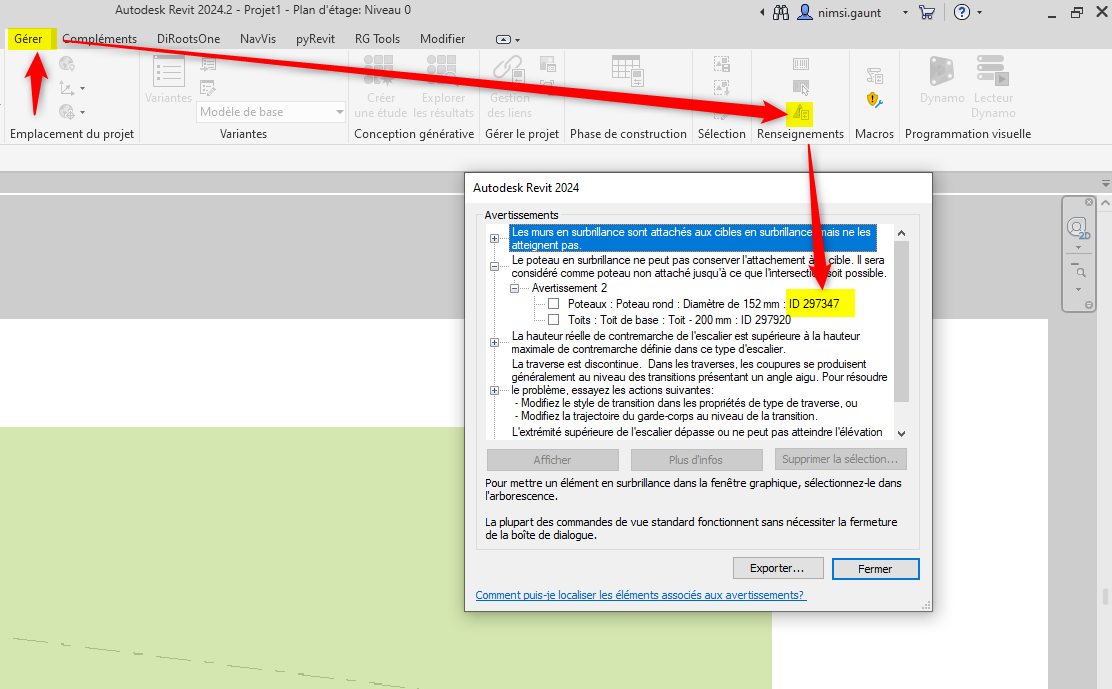Follow the link about localizing warning elements
This screenshot has width=1112, height=689.
coord(640,594)
